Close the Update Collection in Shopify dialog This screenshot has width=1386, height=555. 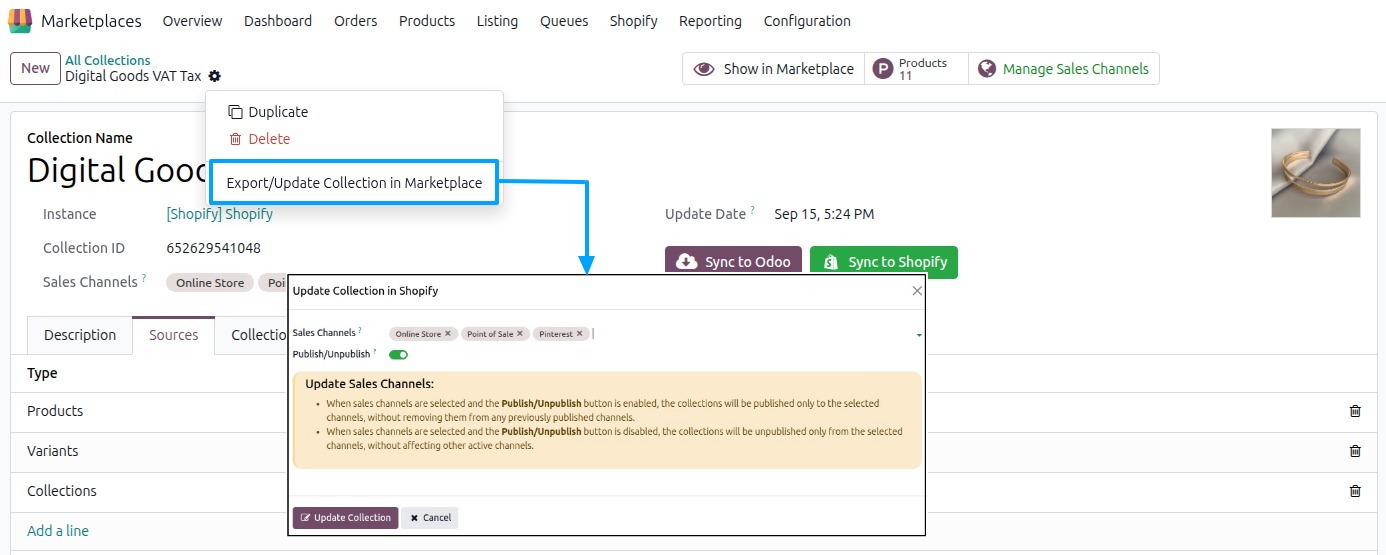[x=917, y=291]
